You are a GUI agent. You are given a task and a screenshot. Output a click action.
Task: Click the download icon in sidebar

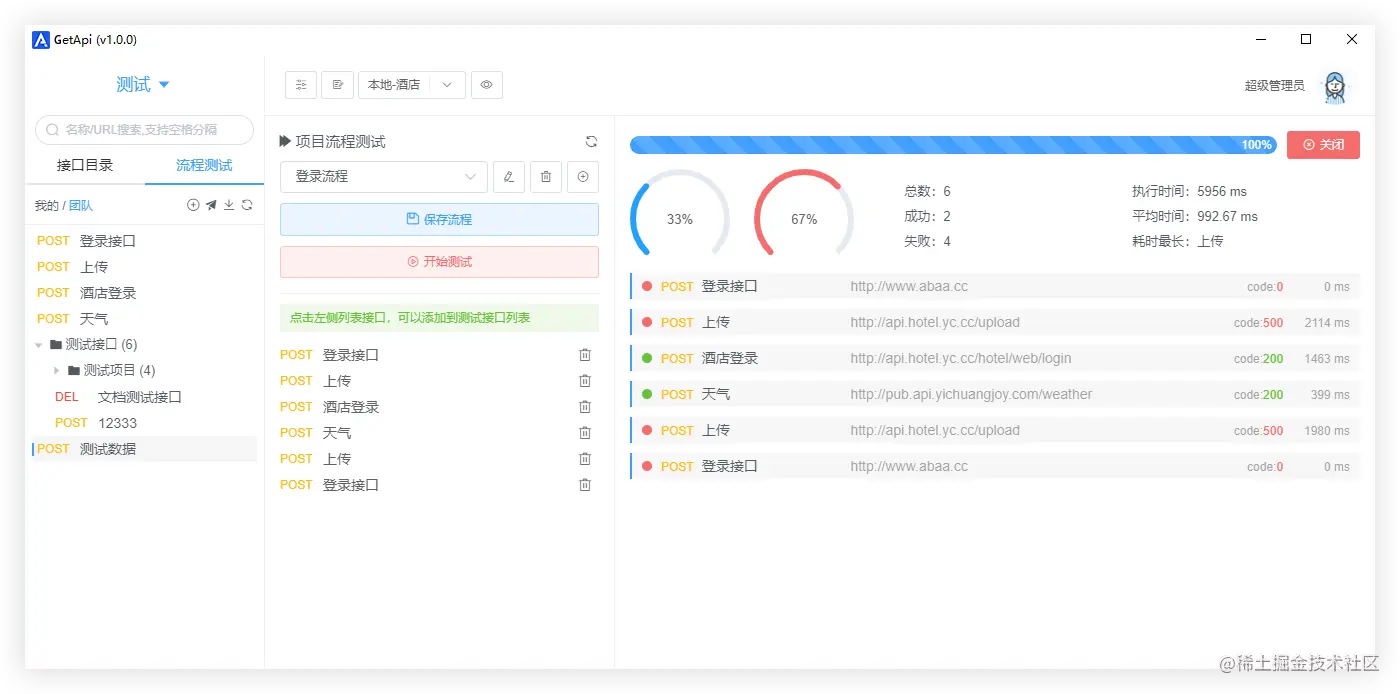[229, 205]
